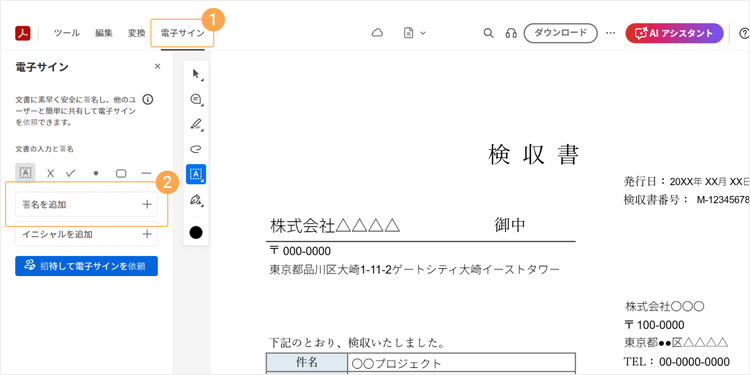Click the headphones read-aloud icon
Viewport: 750px width, 375px height.
coord(511,33)
